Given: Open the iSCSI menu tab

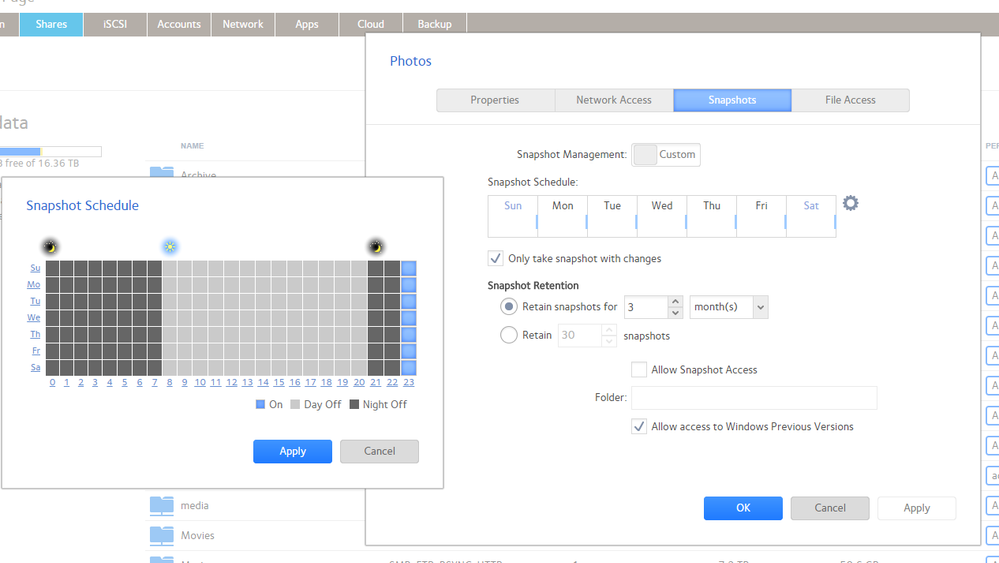Looking at the screenshot, I should pyautogui.click(x=115, y=24).
